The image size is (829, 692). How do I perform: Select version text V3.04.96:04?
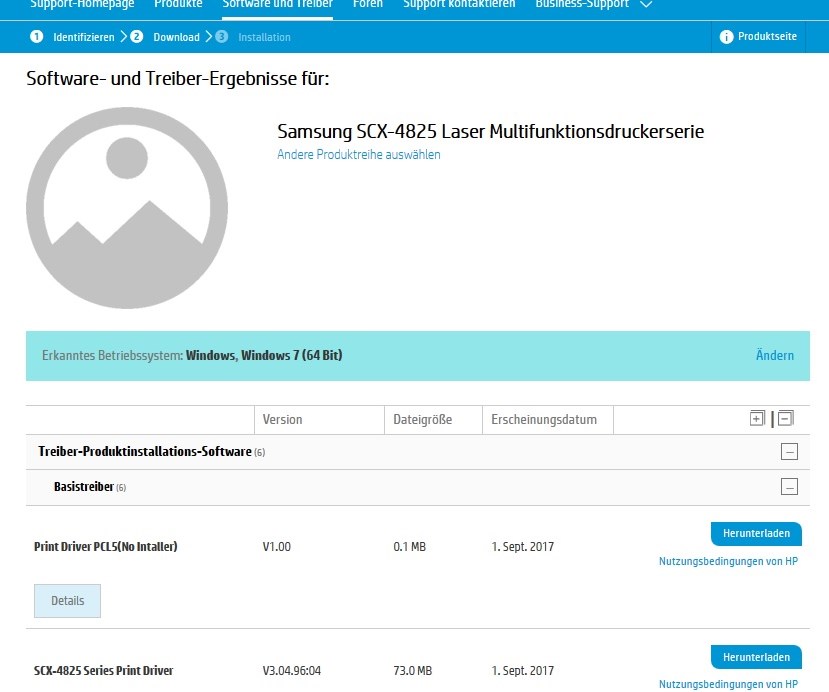[x=292, y=671]
